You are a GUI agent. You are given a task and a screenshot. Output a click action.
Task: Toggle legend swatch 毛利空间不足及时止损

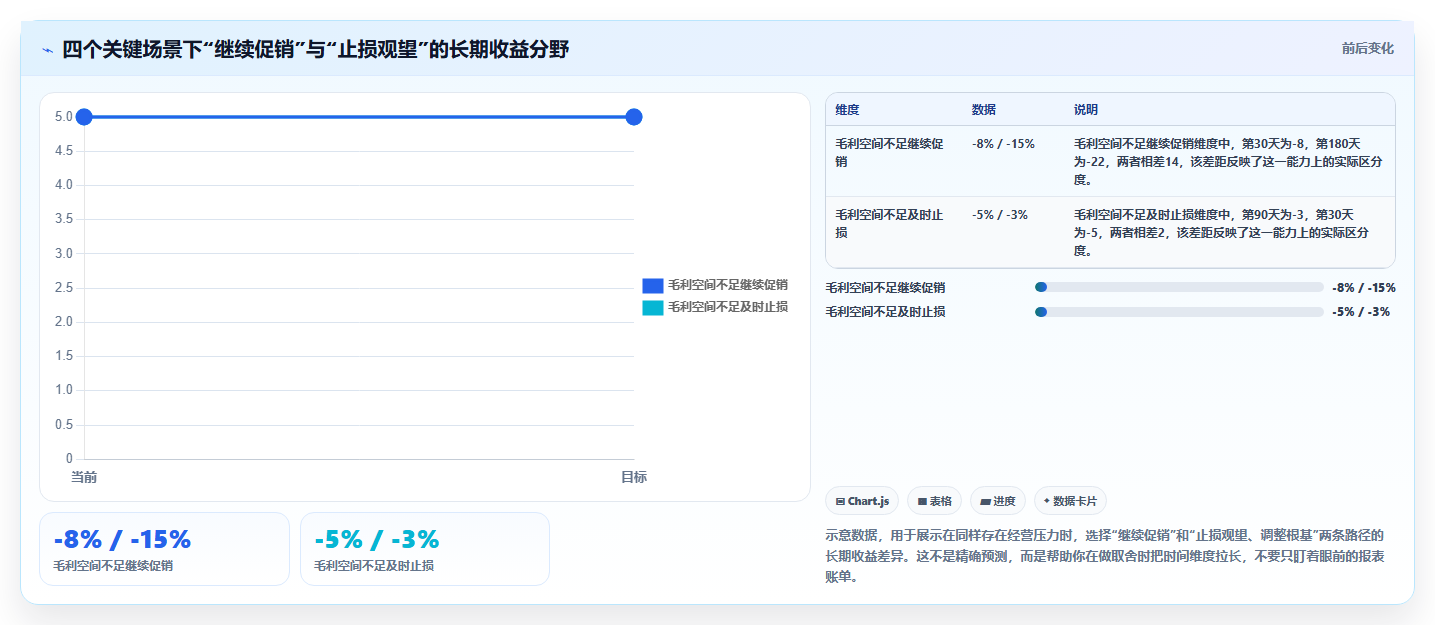click(652, 307)
